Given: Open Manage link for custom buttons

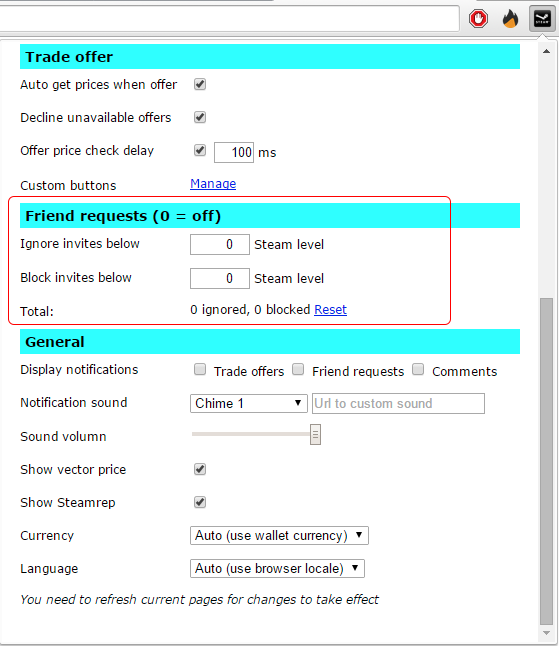Looking at the screenshot, I should [213, 184].
